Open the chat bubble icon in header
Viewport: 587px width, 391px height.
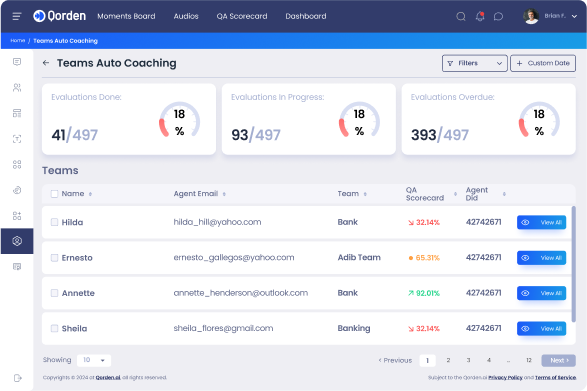point(498,16)
